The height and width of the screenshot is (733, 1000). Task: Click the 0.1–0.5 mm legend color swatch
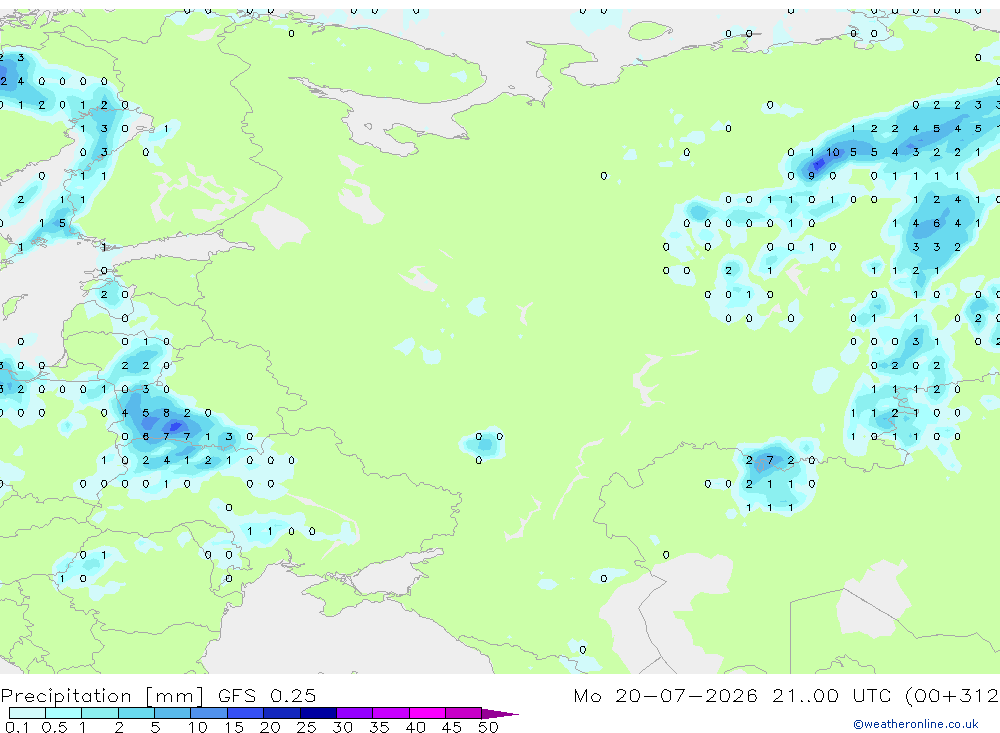[27, 713]
